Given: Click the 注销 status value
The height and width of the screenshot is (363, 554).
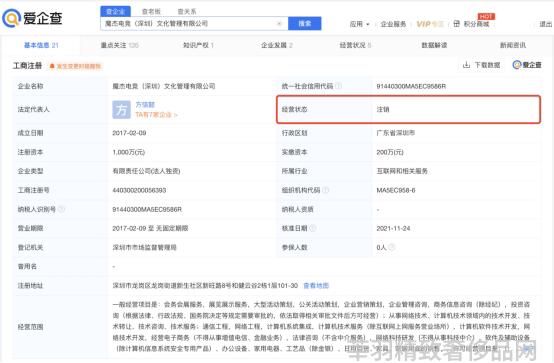Looking at the screenshot, I should [x=383, y=110].
